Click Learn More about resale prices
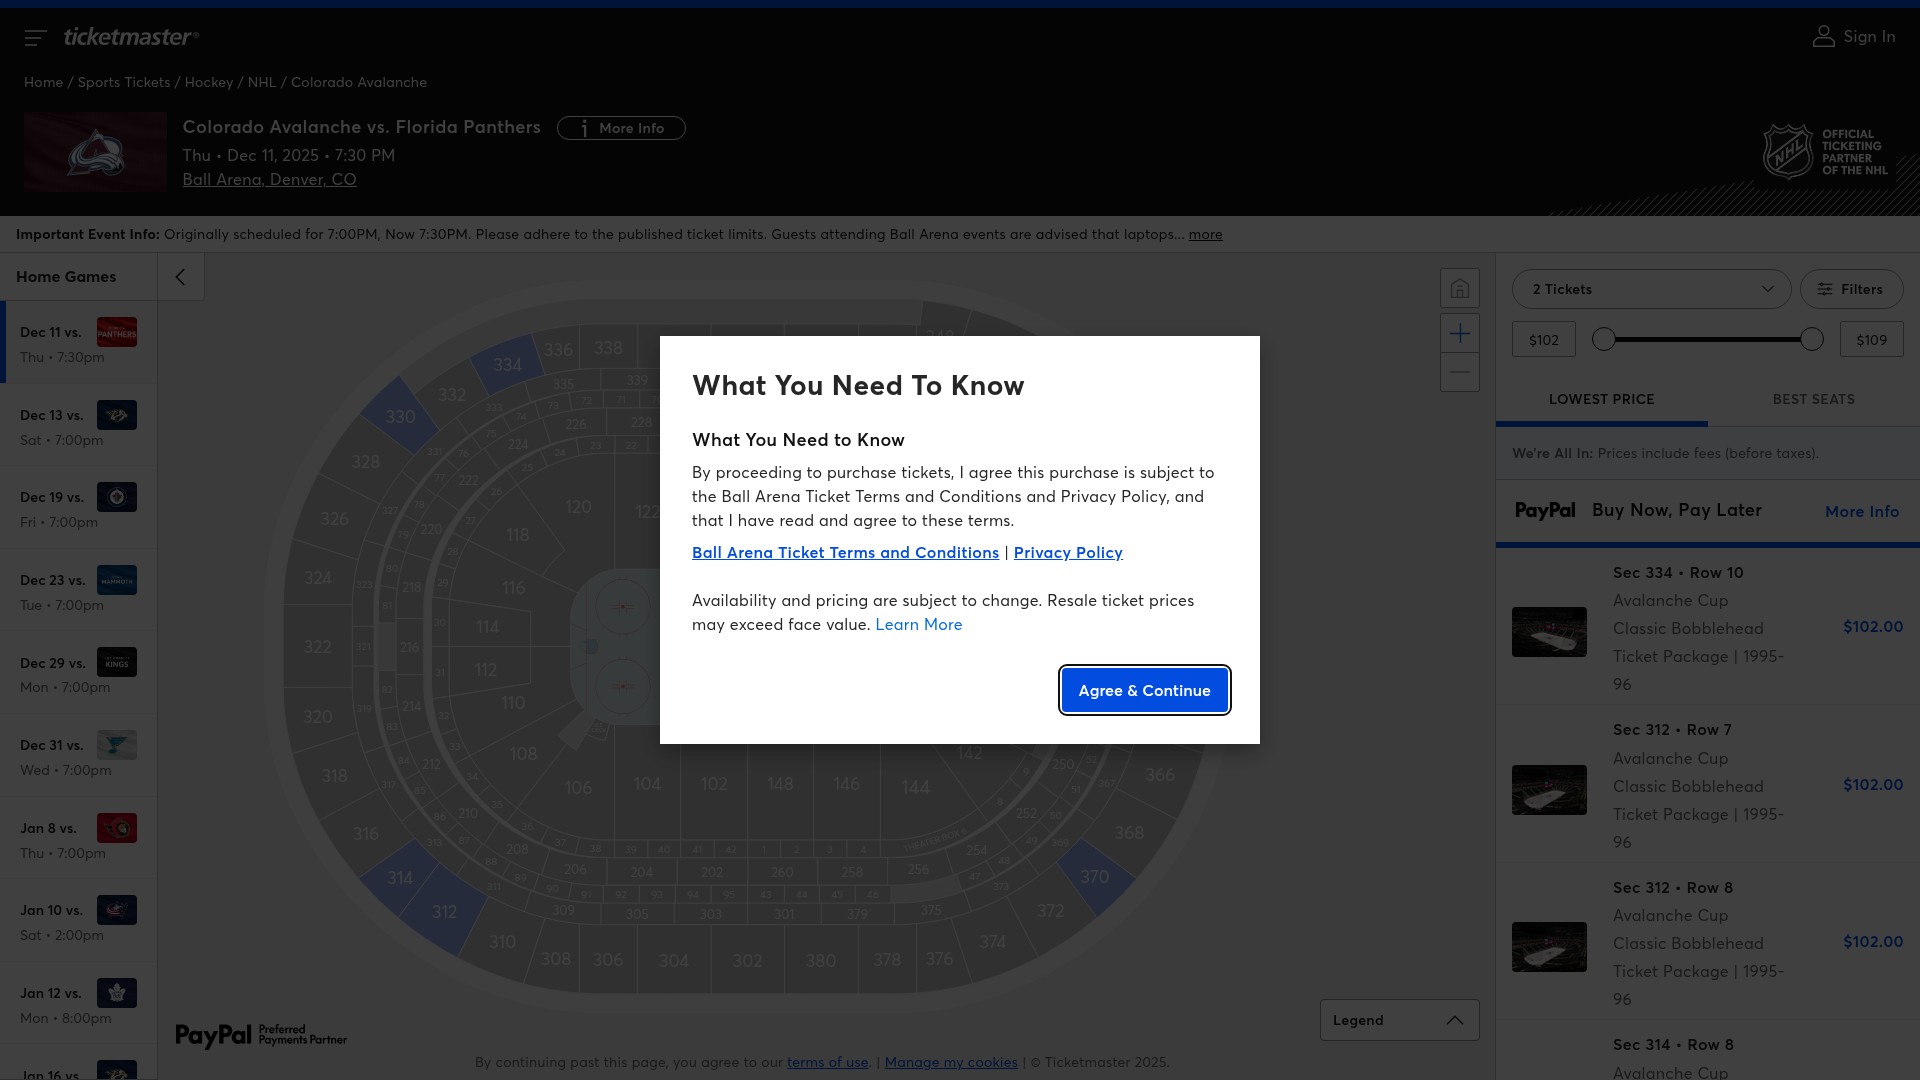Screen dimensions: 1920x1080 918,624
